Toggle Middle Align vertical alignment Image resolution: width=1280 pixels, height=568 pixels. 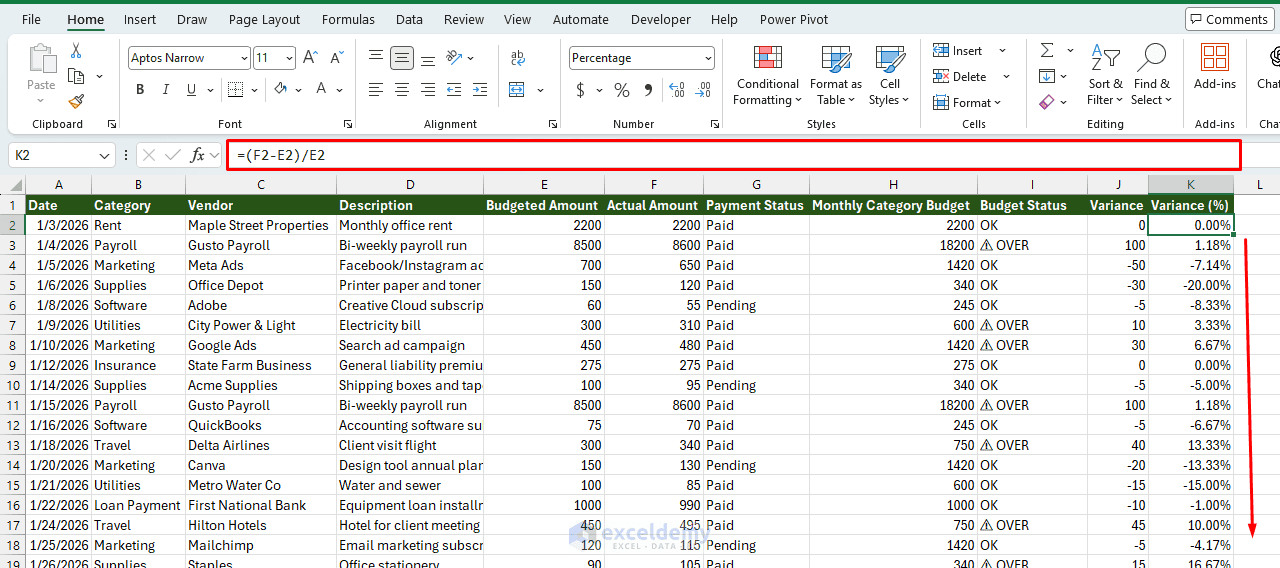pos(402,58)
